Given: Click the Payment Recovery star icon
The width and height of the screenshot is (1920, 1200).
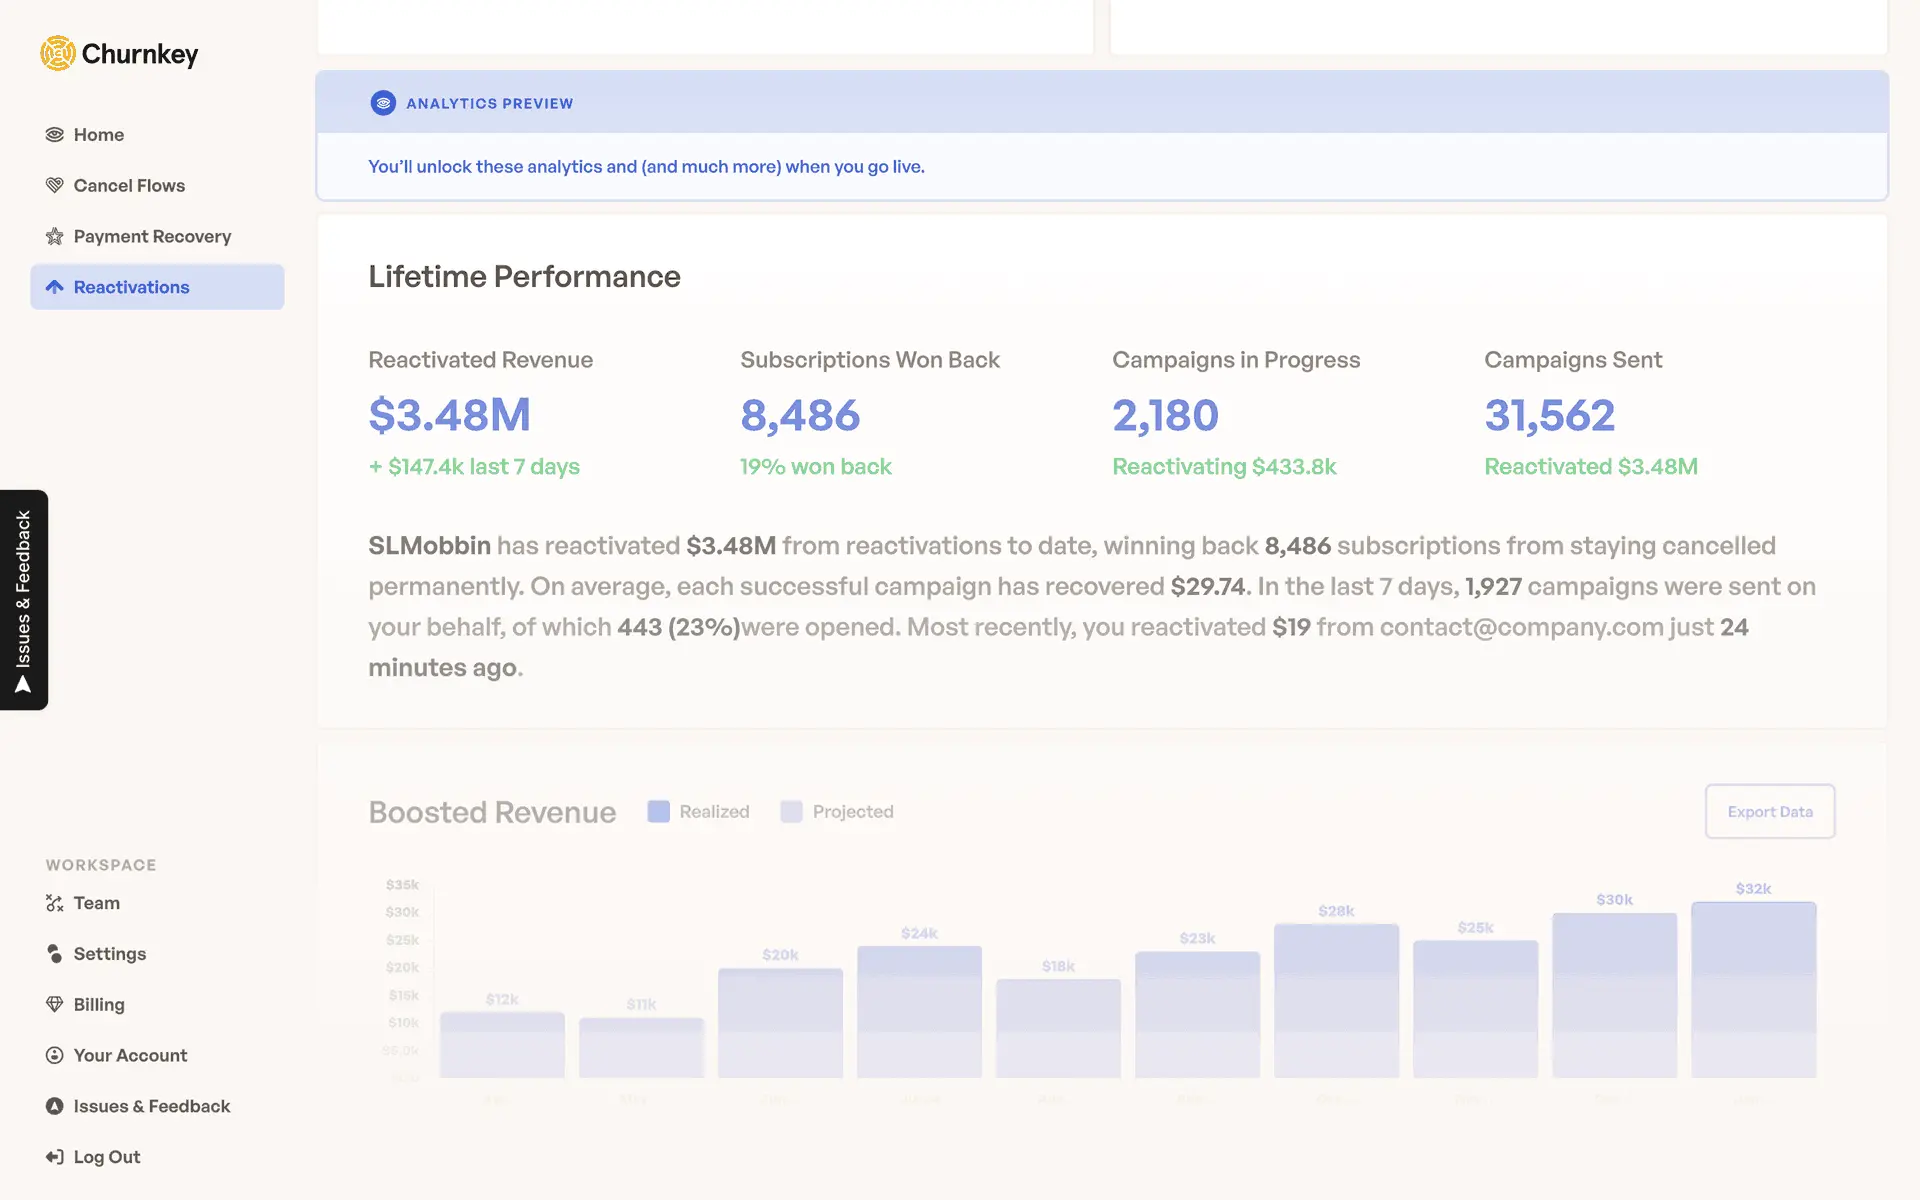Looking at the screenshot, I should (55, 237).
